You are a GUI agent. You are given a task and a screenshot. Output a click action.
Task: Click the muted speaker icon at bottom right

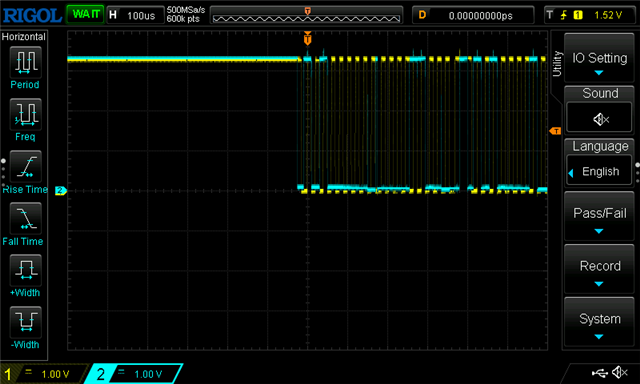pos(620,372)
